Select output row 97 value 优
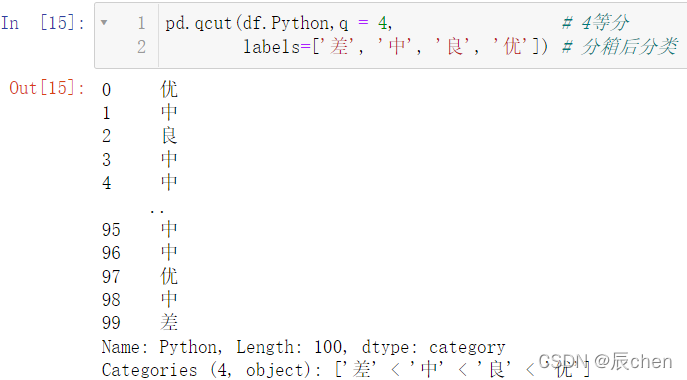 click(169, 276)
